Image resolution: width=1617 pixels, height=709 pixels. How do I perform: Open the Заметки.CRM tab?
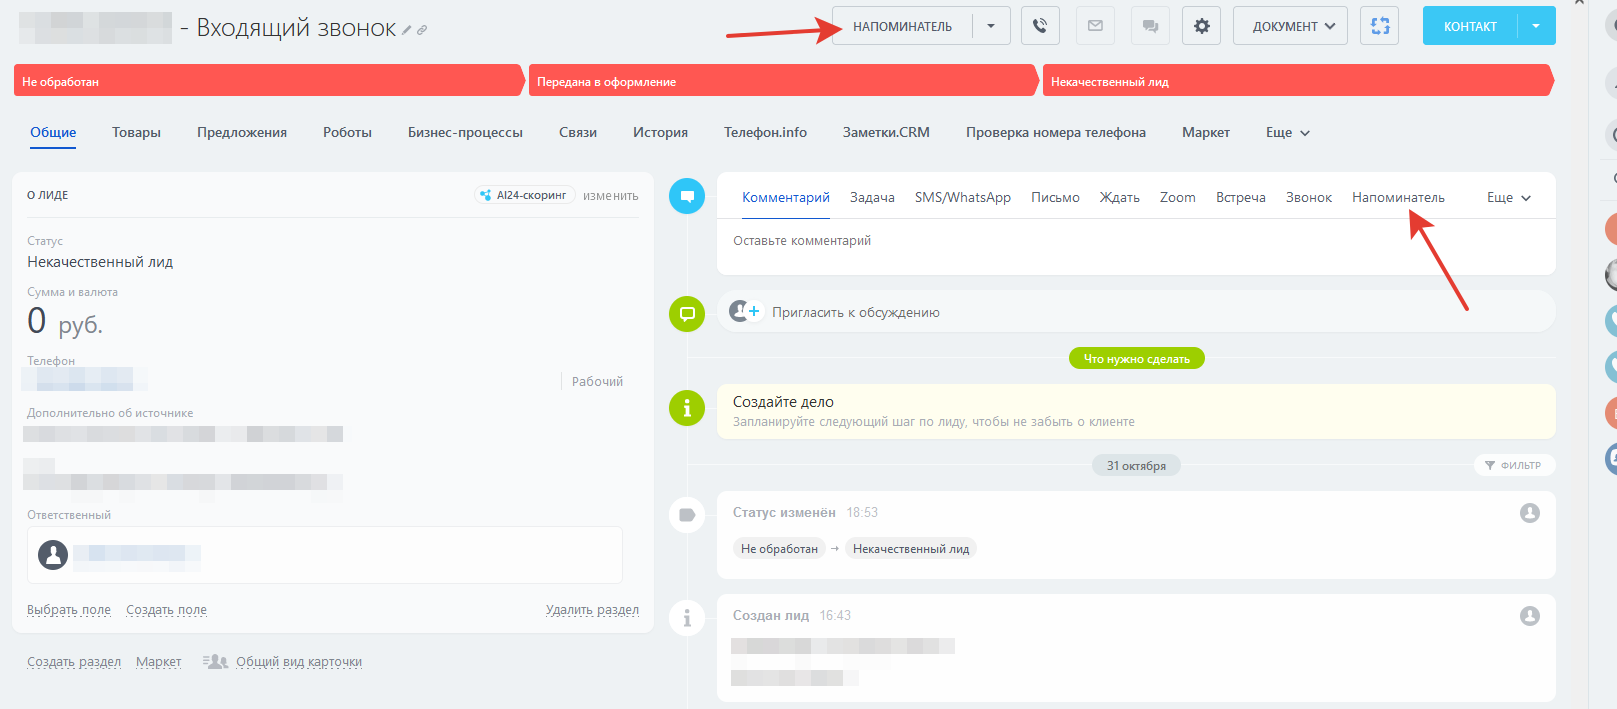886,132
